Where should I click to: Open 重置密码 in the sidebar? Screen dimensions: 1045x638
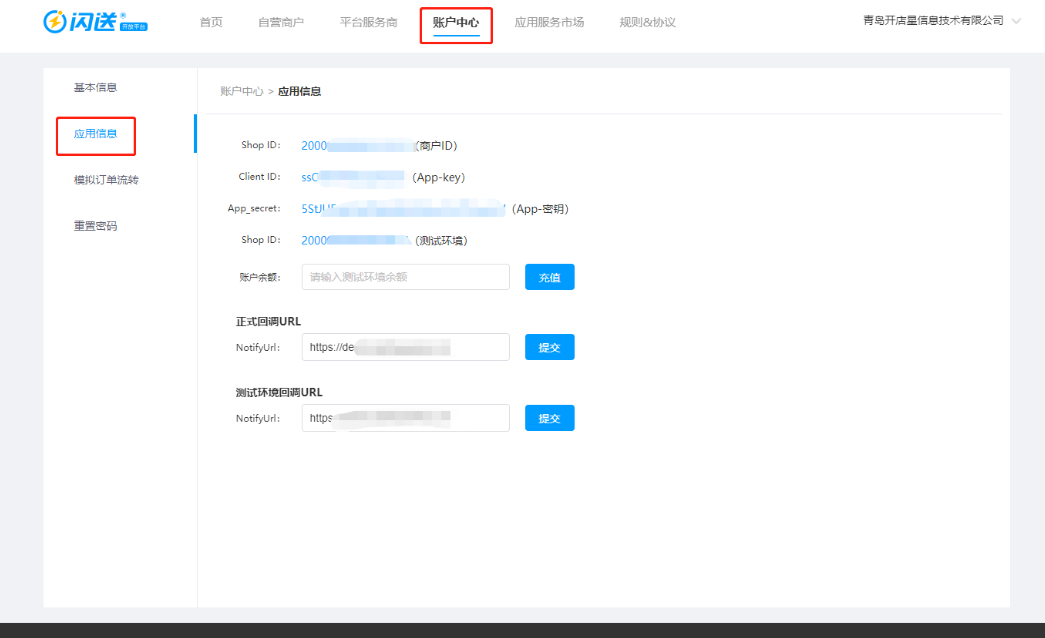(x=95, y=226)
